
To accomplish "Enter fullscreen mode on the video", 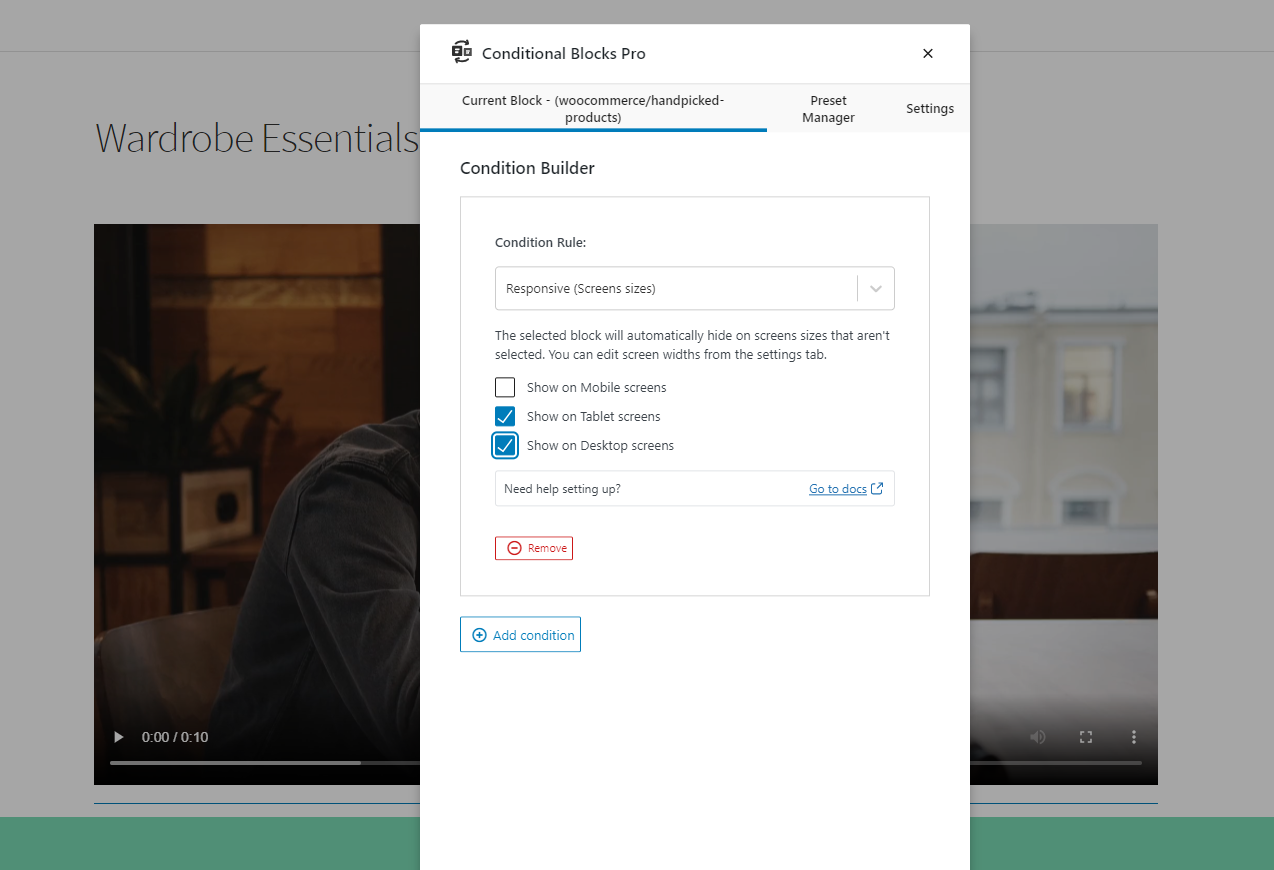I will 1085,737.
